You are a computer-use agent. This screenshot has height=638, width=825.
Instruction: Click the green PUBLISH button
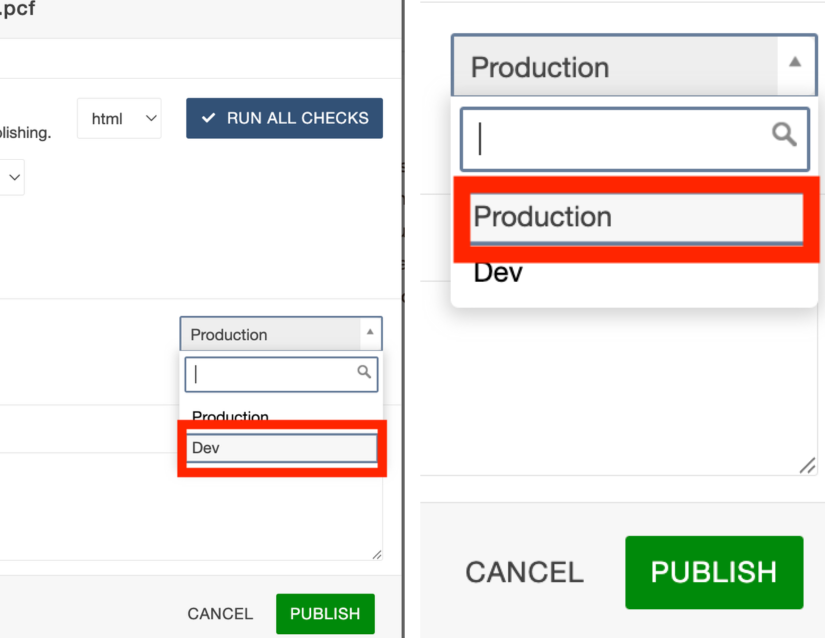tap(713, 572)
